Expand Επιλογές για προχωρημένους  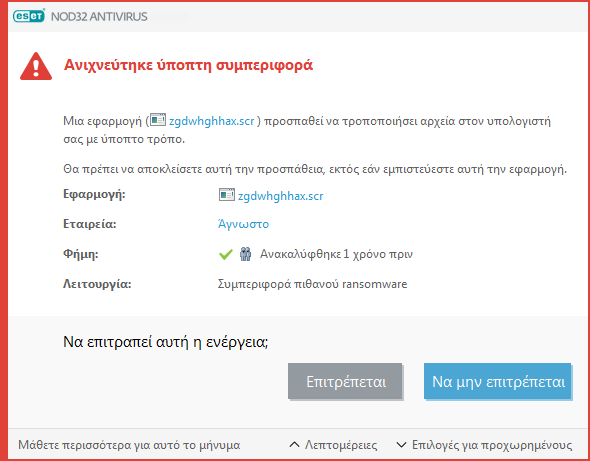click(484, 445)
